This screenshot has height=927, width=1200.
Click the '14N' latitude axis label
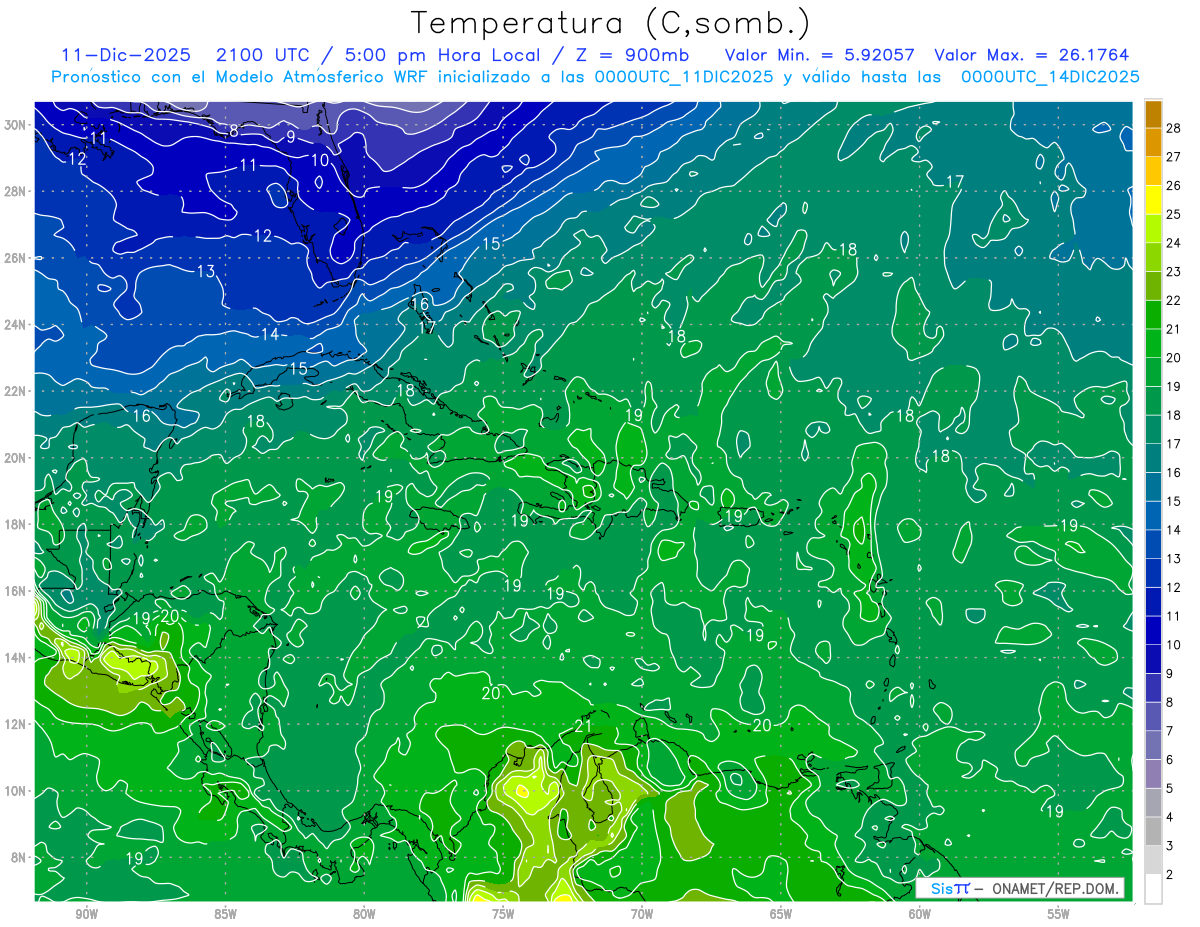pos(17,657)
